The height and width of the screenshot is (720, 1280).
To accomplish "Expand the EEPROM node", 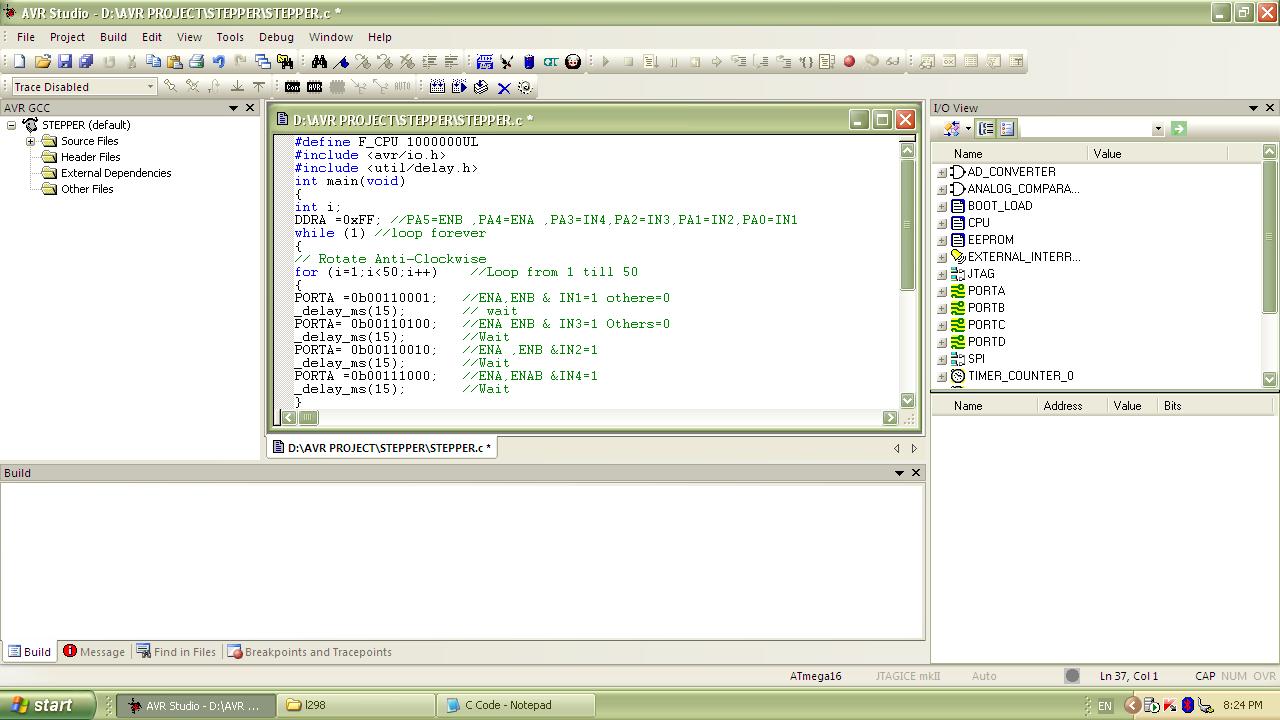I will (x=941, y=240).
